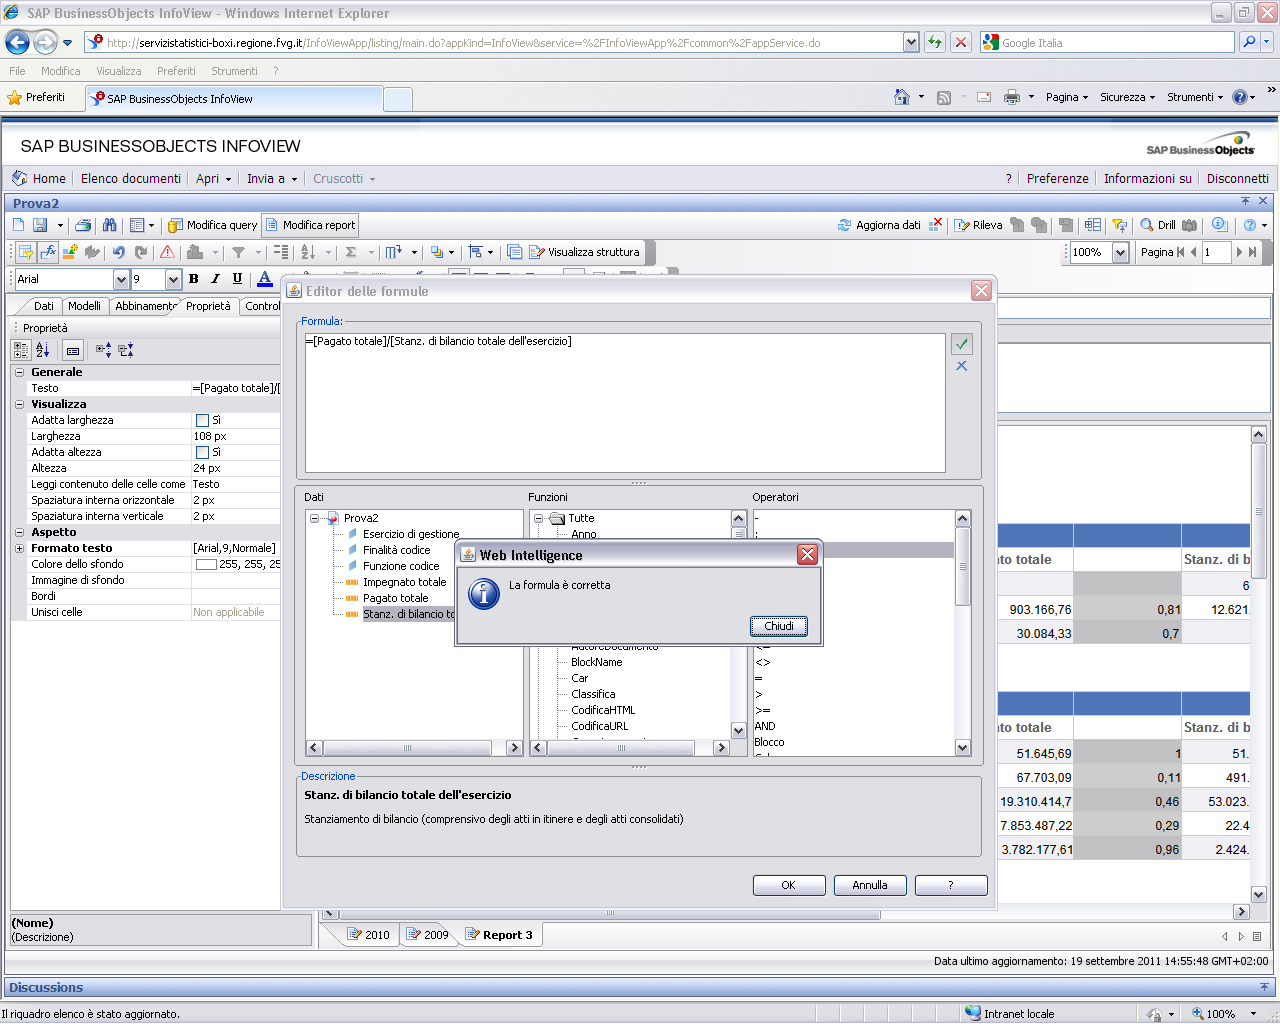Click OK in formula editor
Screen dimensions: 1280x1024
click(788, 885)
